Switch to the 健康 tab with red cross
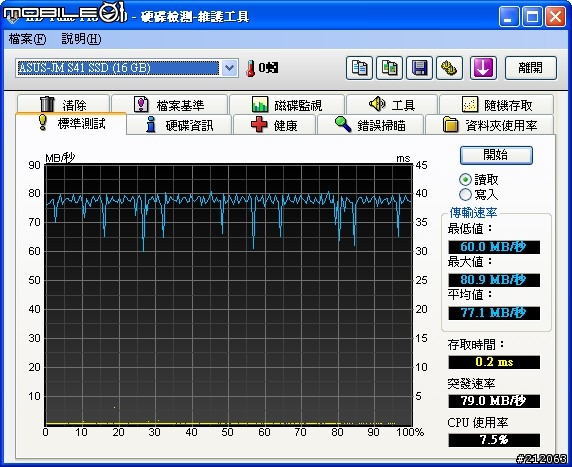Image resolution: width=572 pixels, height=467 pixels. point(274,125)
